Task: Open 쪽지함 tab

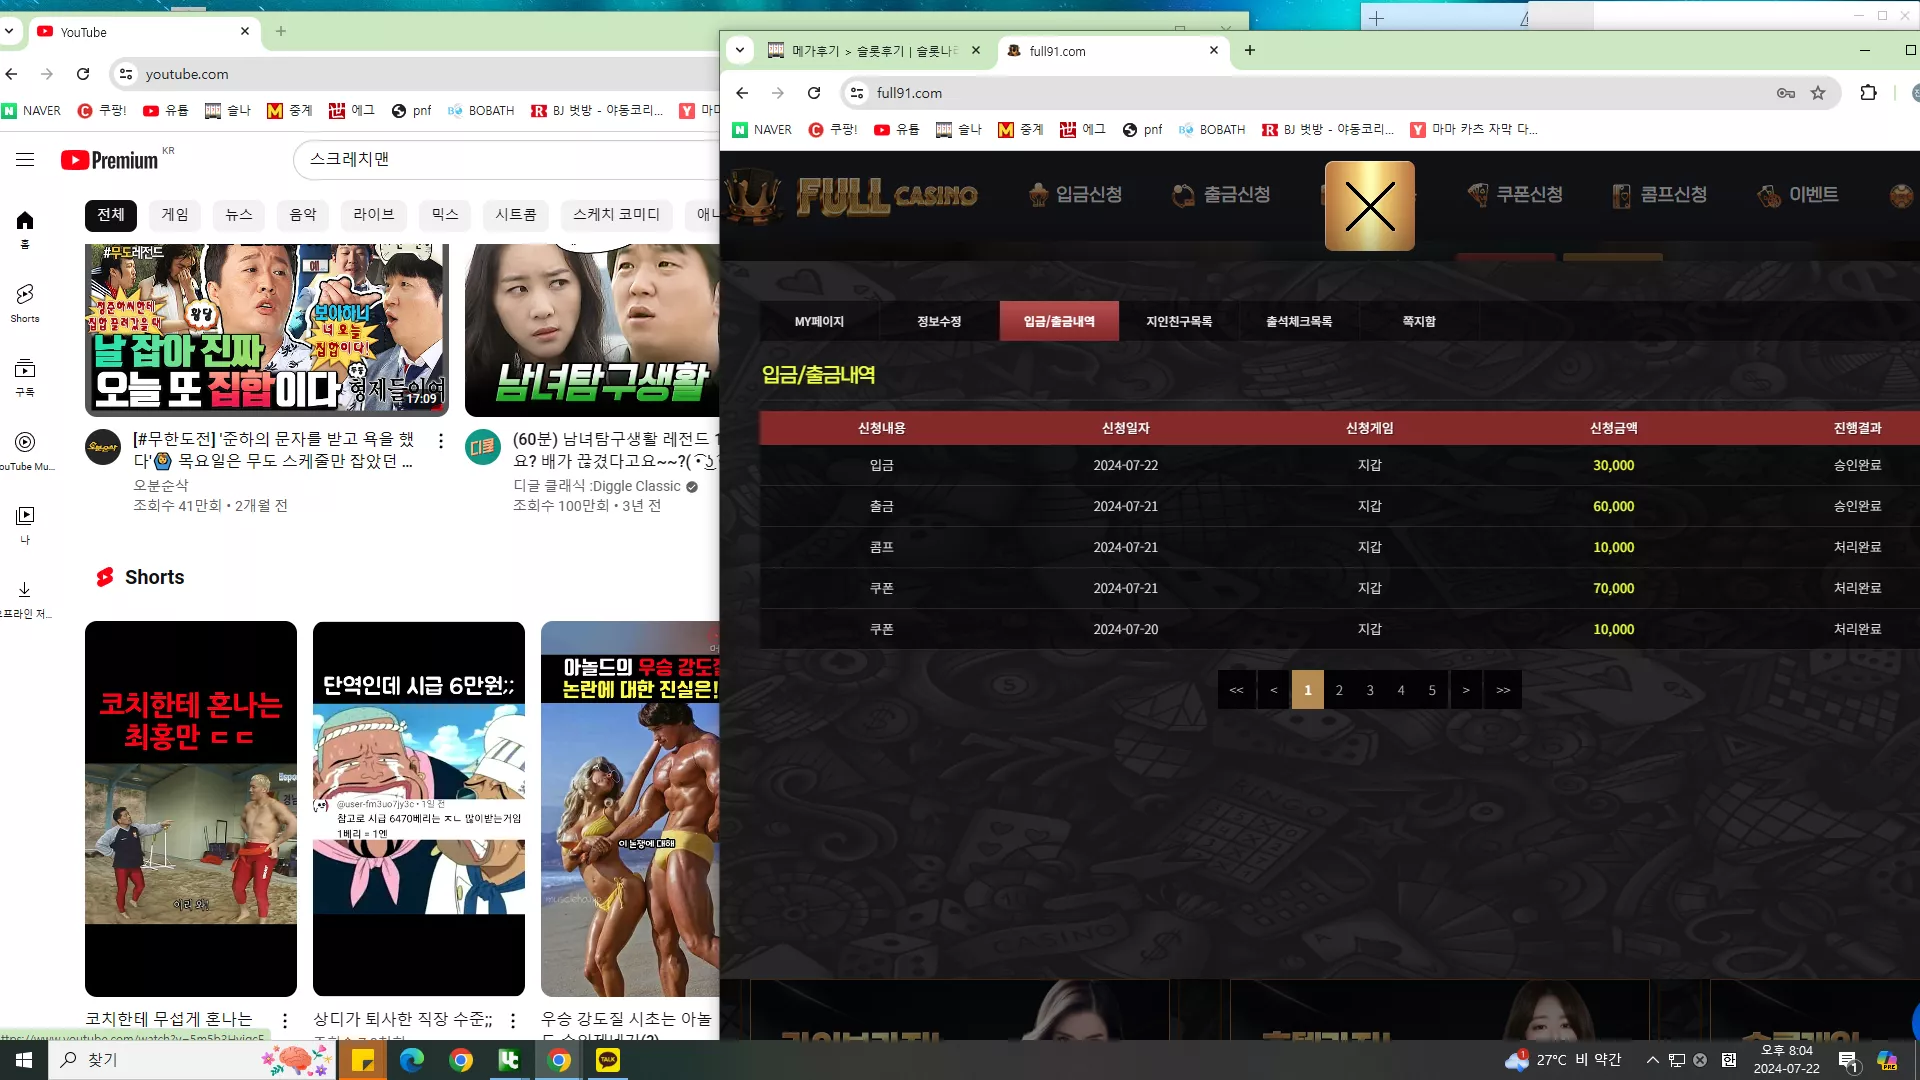Action: pyautogui.click(x=1419, y=321)
